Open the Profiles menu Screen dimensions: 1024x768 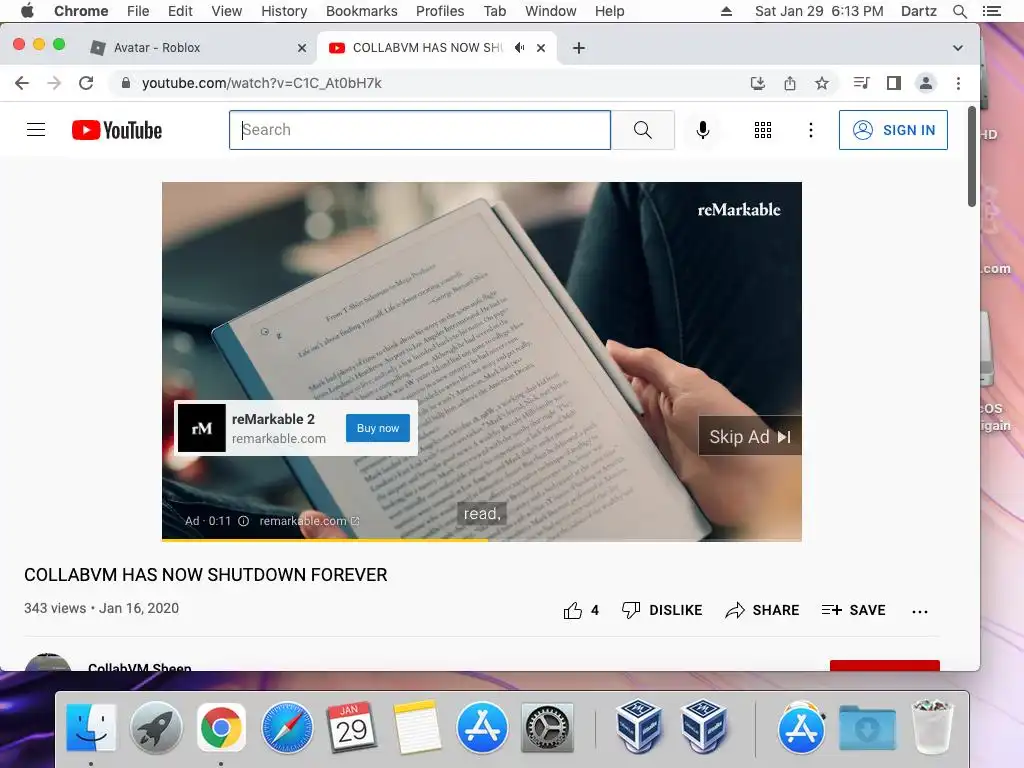coord(440,11)
